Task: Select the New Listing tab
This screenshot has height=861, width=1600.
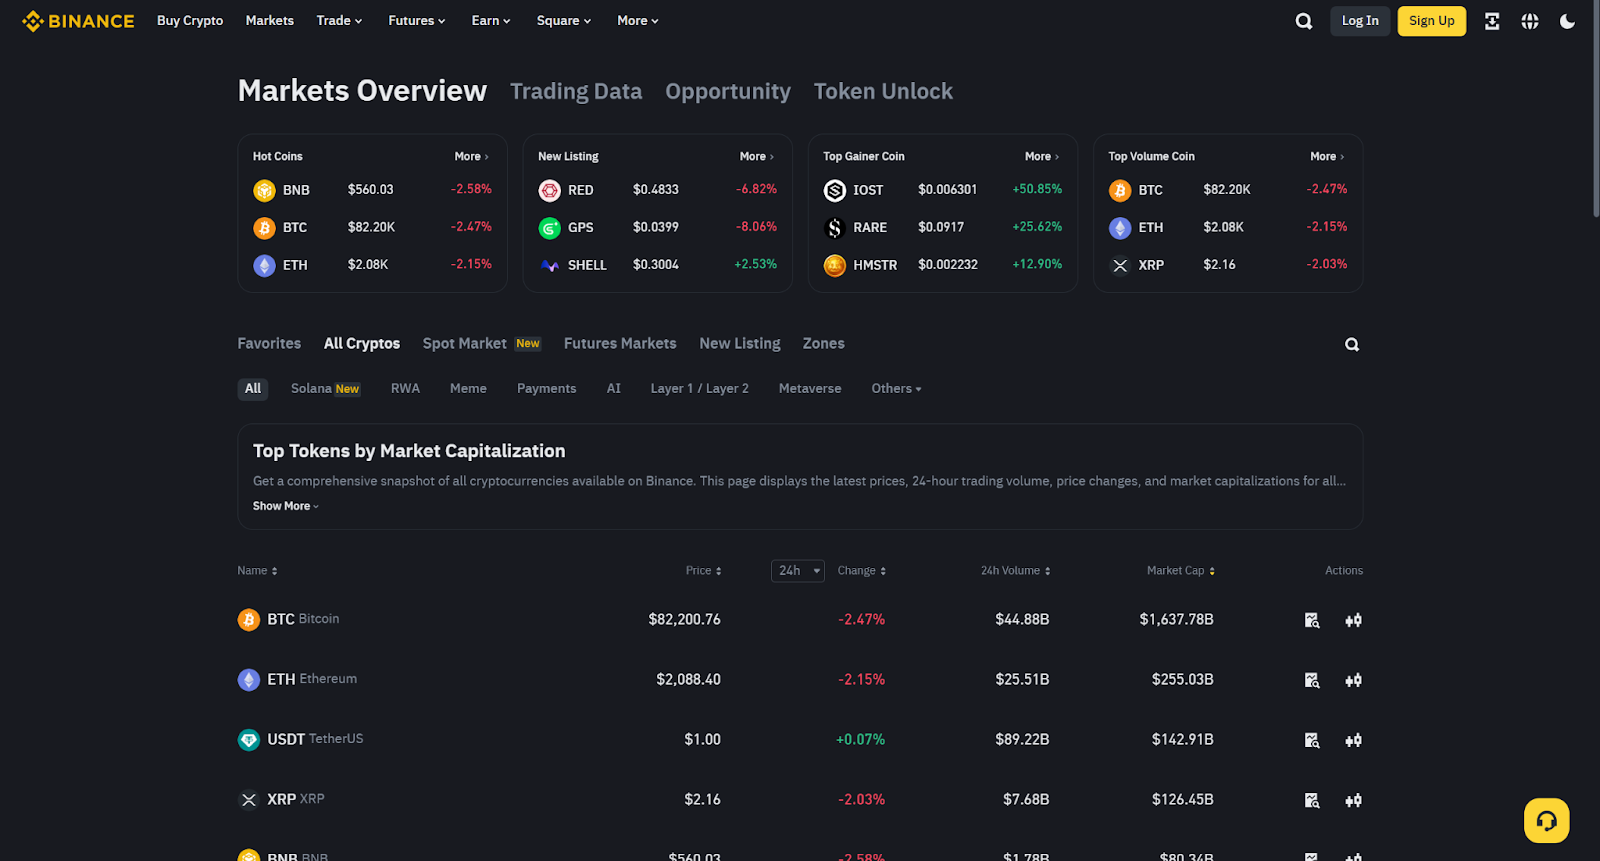Action: click(x=740, y=343)
